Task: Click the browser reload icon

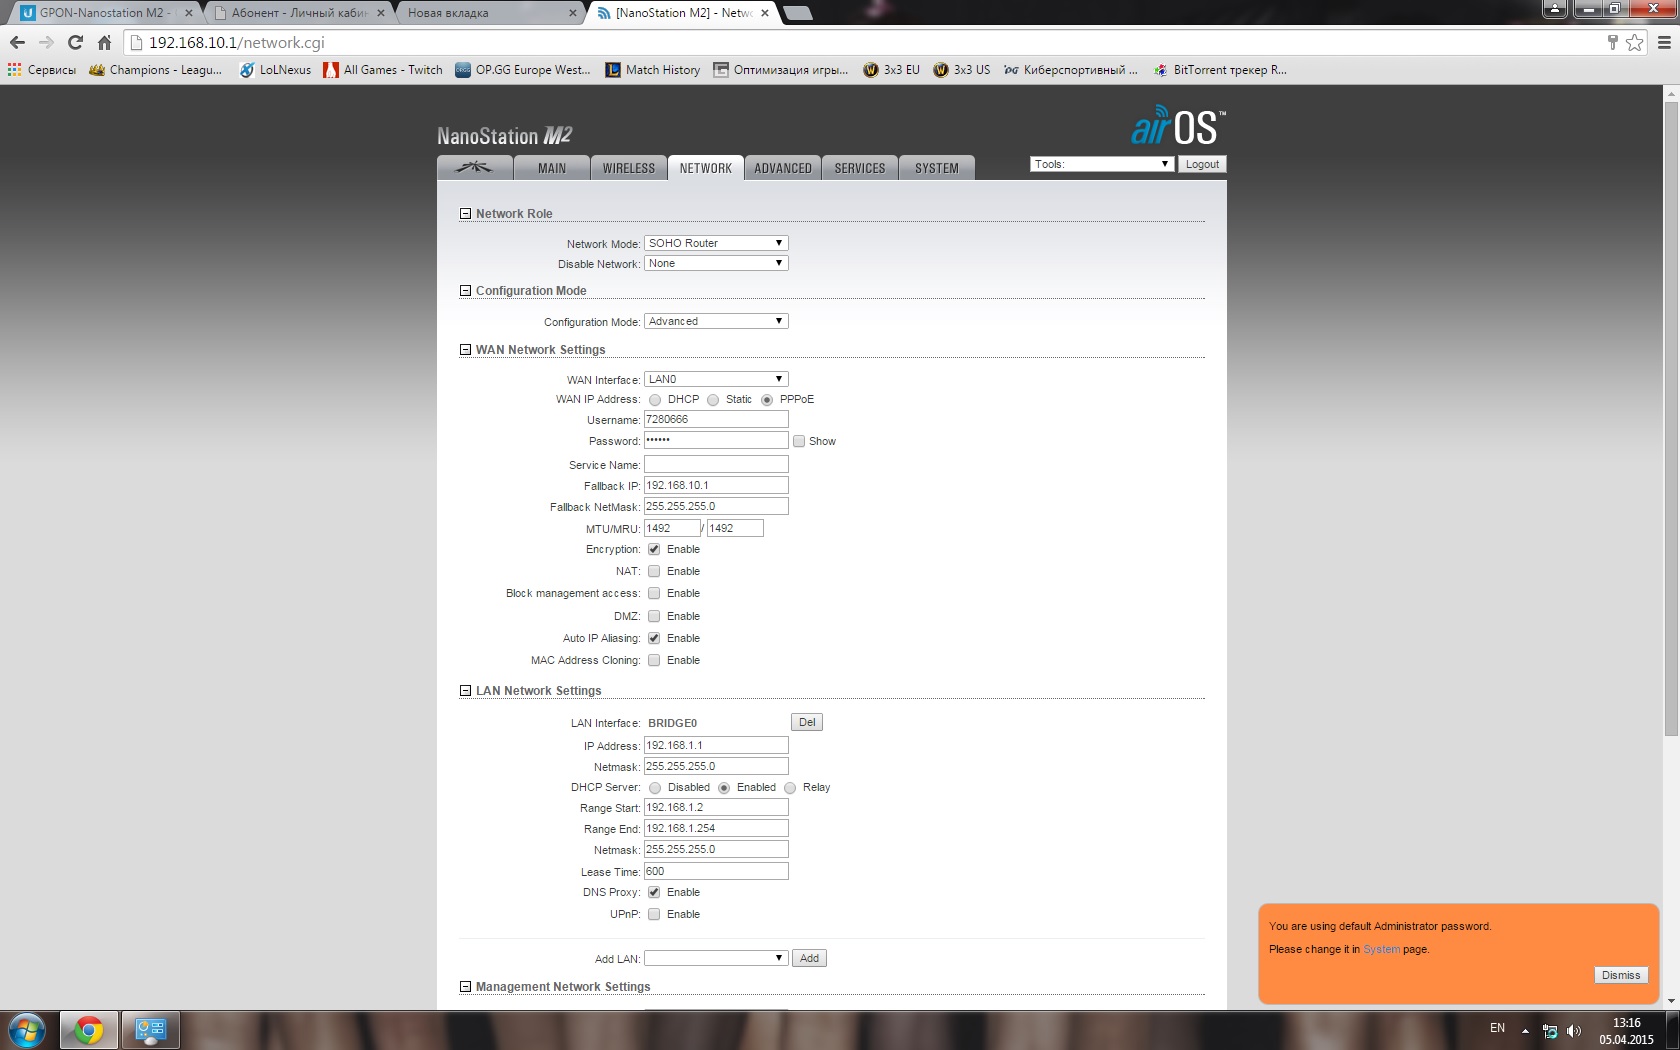Action: click(x=75, y=42)
